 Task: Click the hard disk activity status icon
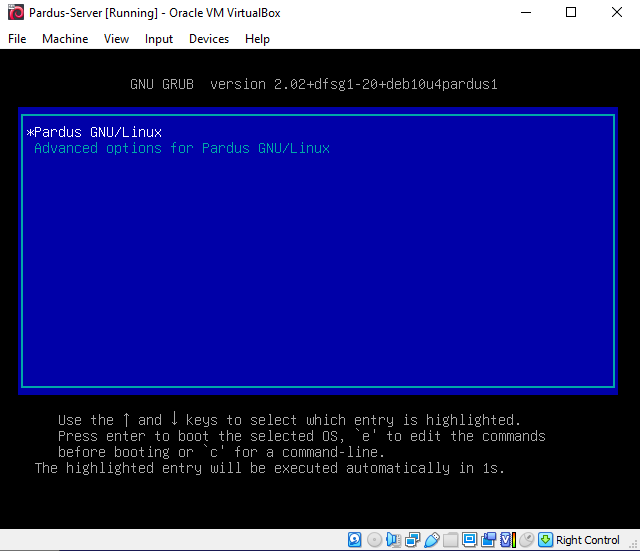[x=355, y=540]
